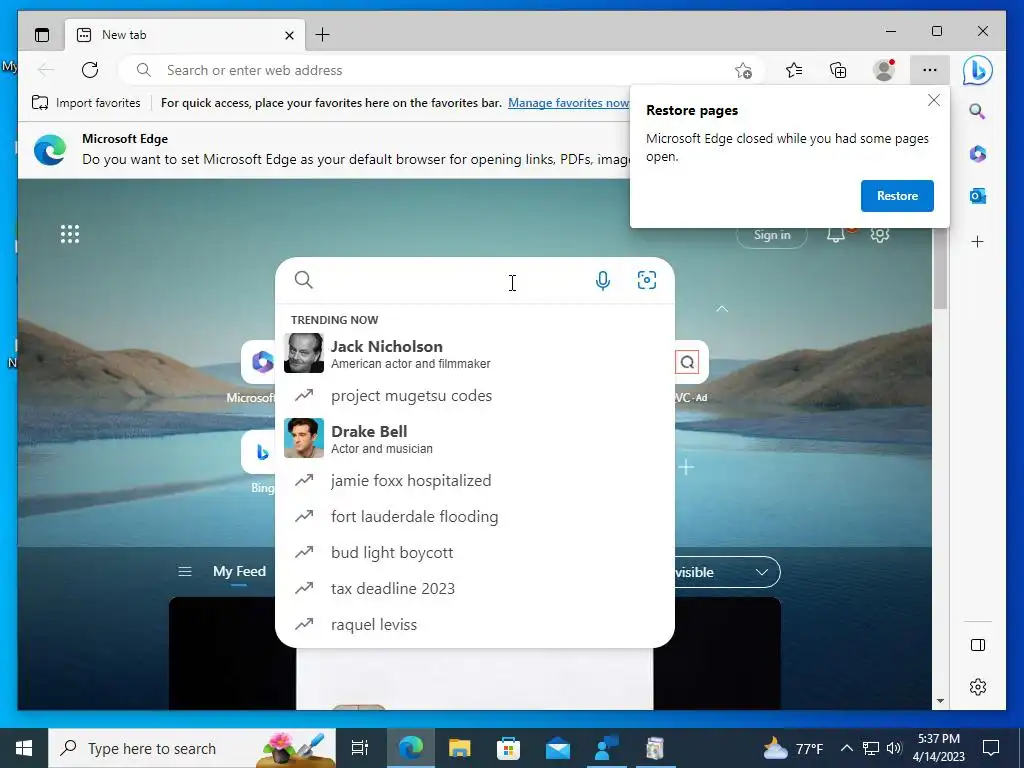Click the Restore button
Screen dimensions: 1024x768
[x=897, y=196]
